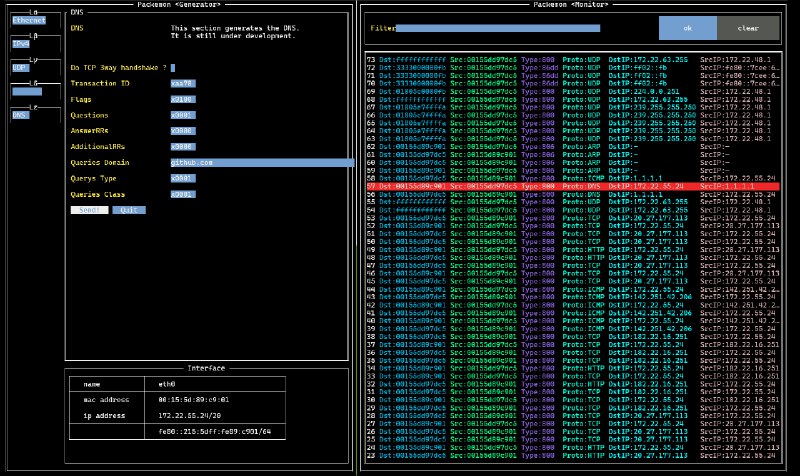The height and width of the screenshot is (476, 800).
Task: Click the ip address value 172.22.55.24/20
Action: point(189,416)
